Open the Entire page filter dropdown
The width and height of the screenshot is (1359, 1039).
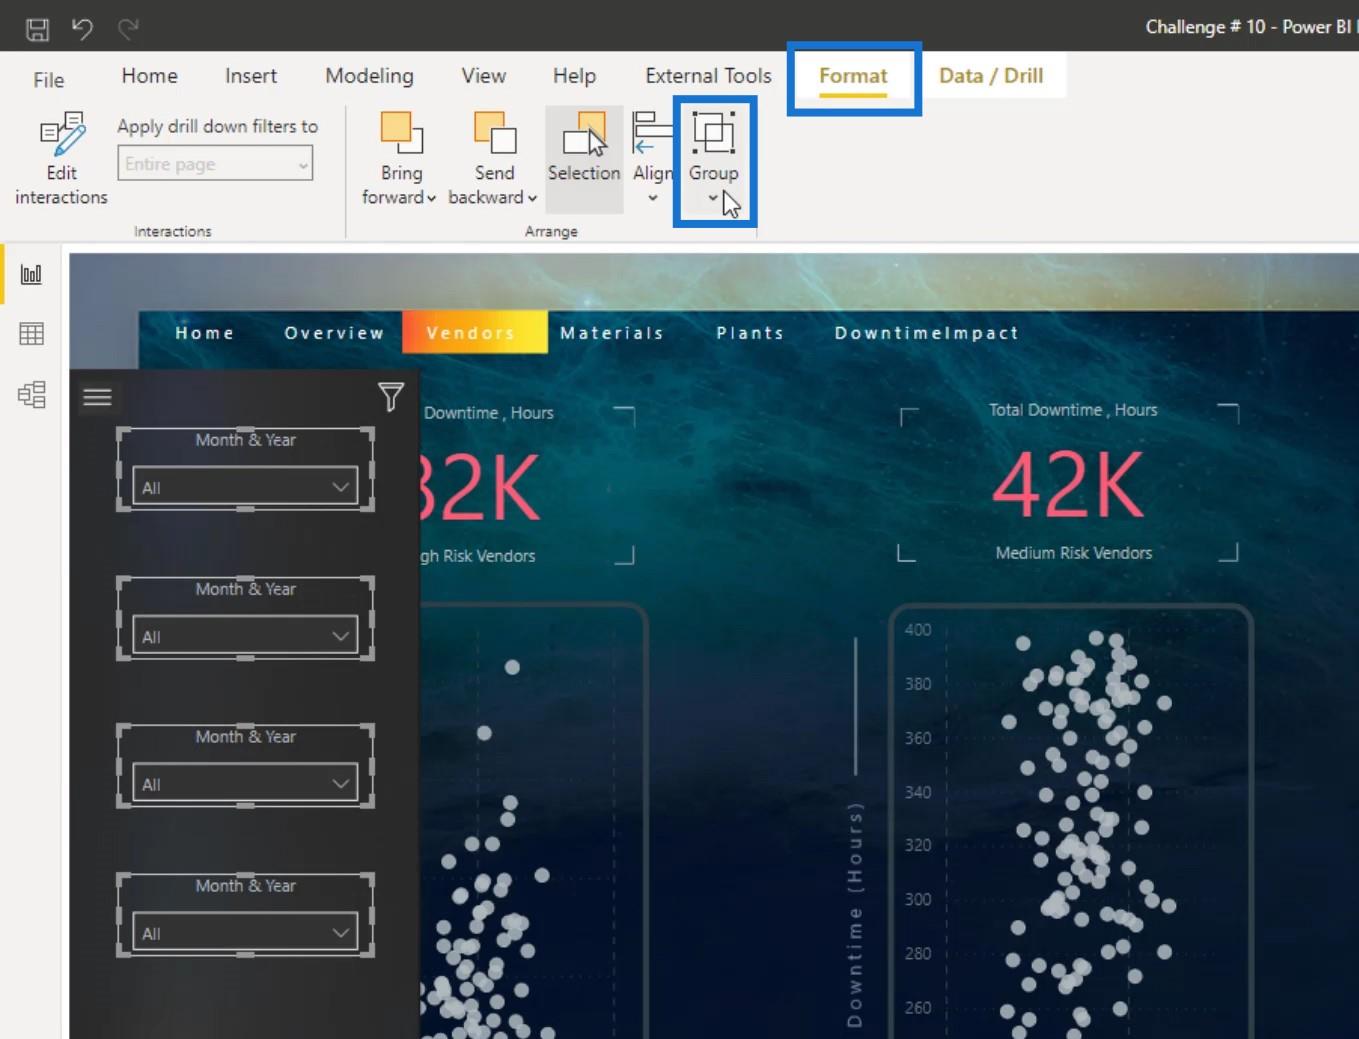click(215, 164)
